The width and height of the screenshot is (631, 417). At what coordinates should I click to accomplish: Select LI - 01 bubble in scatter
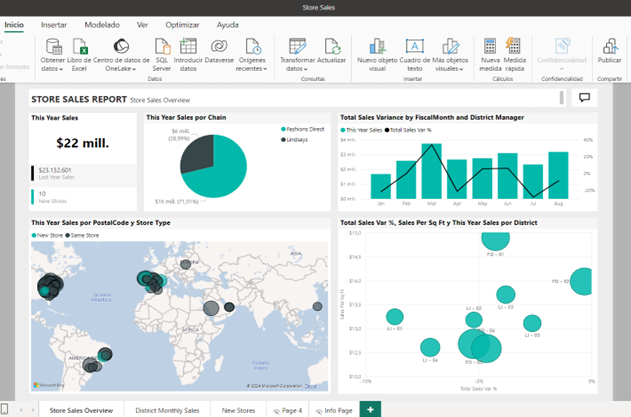395,317
